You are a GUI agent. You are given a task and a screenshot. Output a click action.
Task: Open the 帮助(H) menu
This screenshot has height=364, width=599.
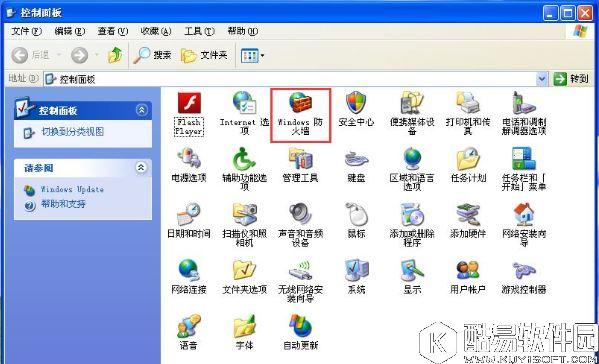(243, 31)
